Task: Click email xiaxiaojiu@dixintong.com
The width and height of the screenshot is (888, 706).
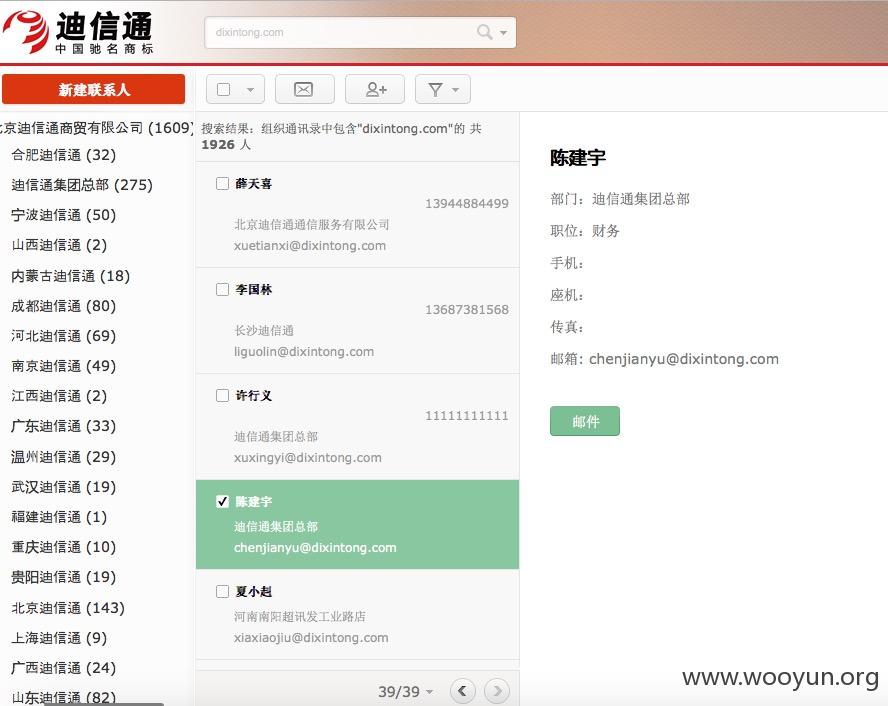Action: (x=311, y=637)
